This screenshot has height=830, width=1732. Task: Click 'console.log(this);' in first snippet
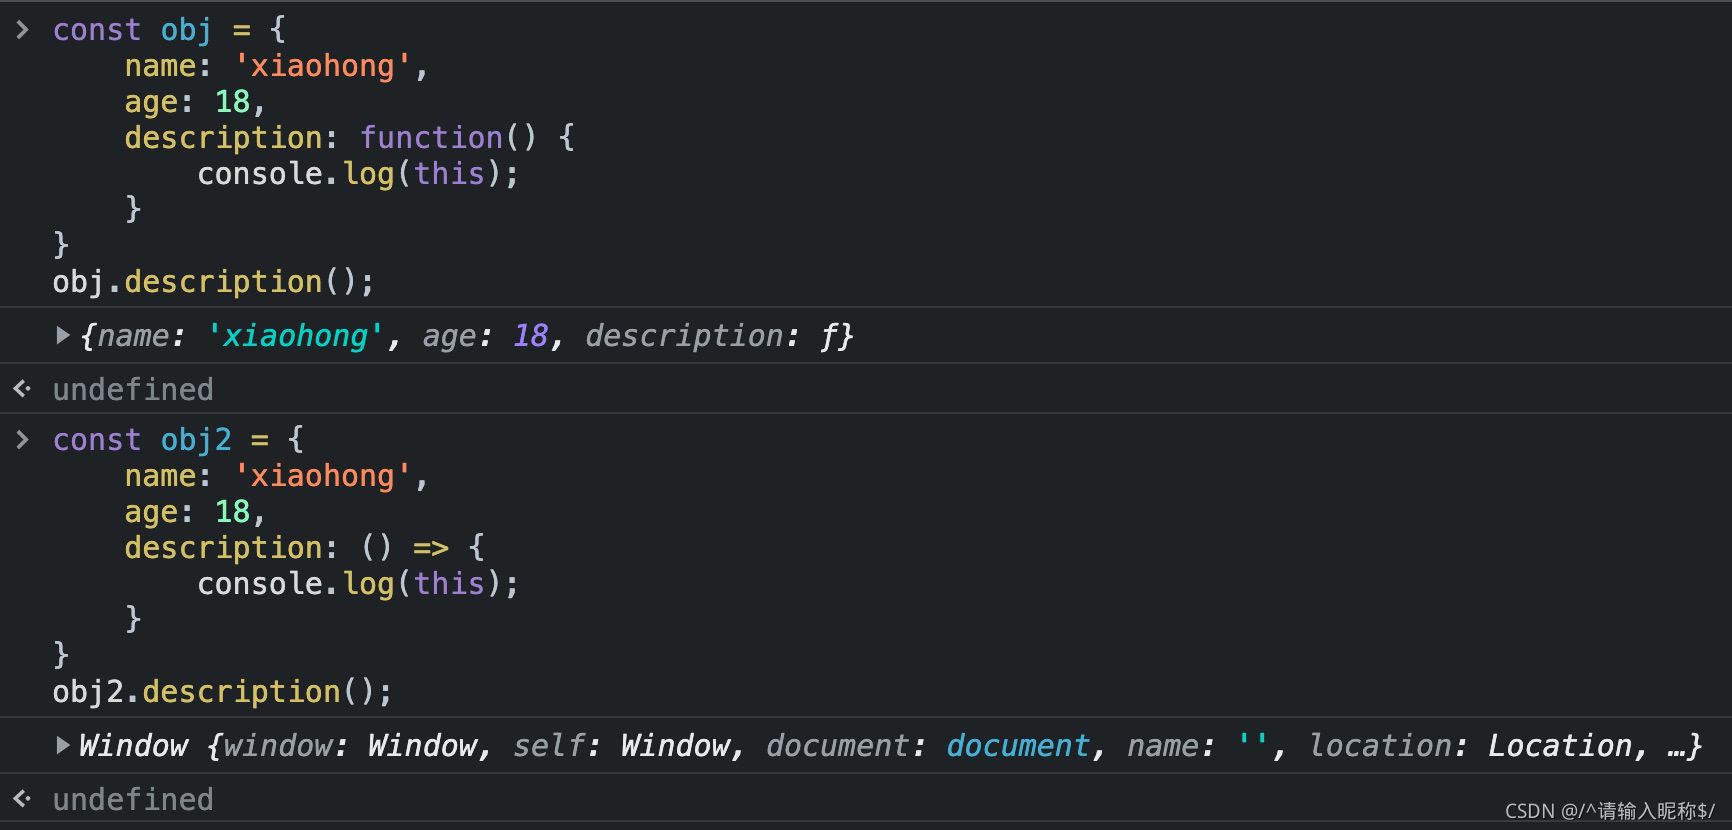[x=358, y=174]
